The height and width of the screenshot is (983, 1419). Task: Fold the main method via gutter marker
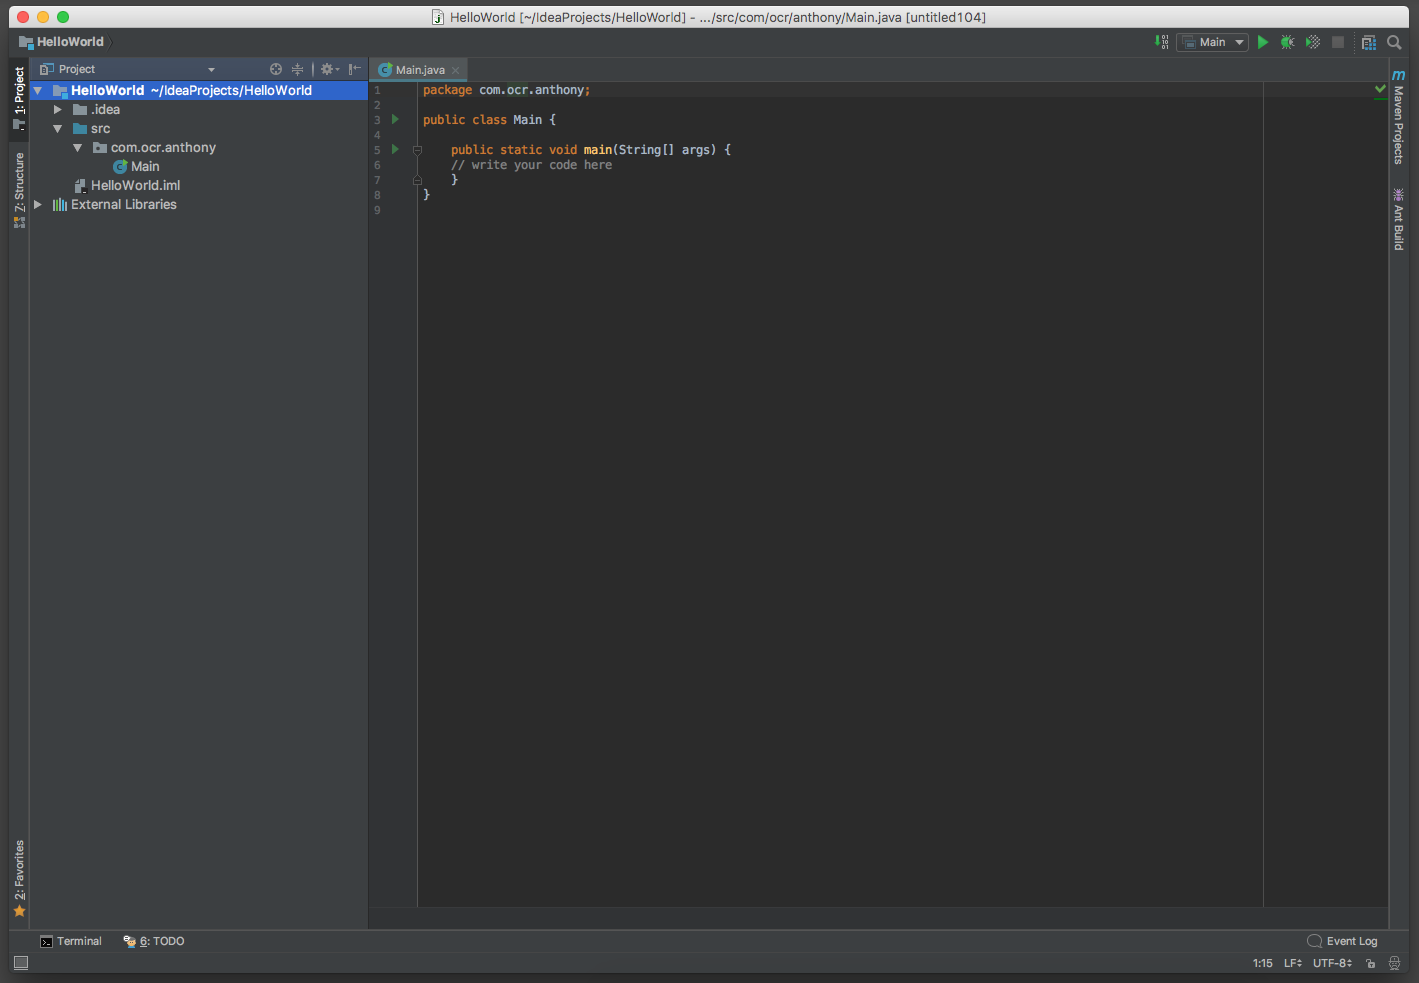tap(417, 150)
